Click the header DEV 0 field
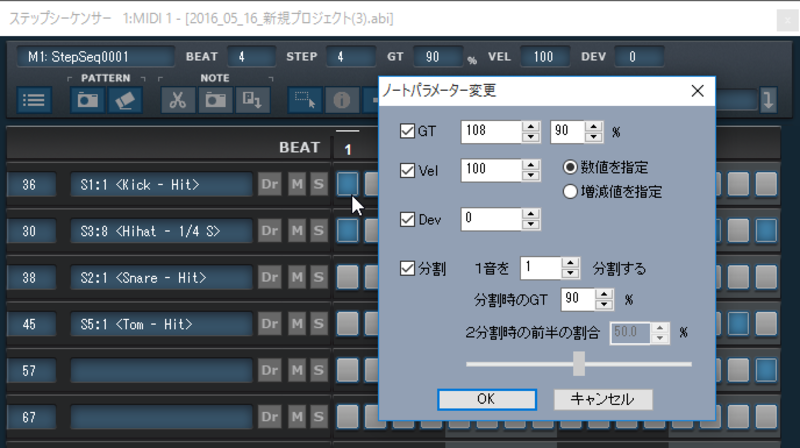 640,57
